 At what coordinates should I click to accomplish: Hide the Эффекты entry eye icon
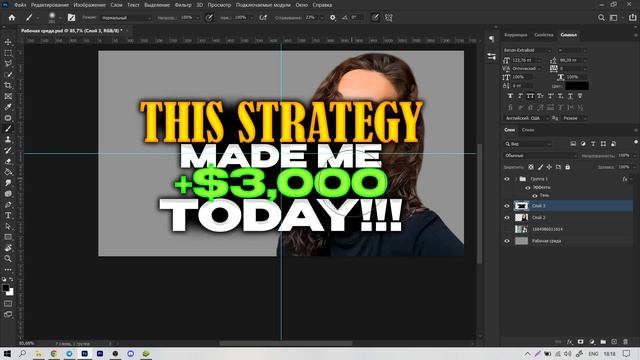[x=528, y=188]
